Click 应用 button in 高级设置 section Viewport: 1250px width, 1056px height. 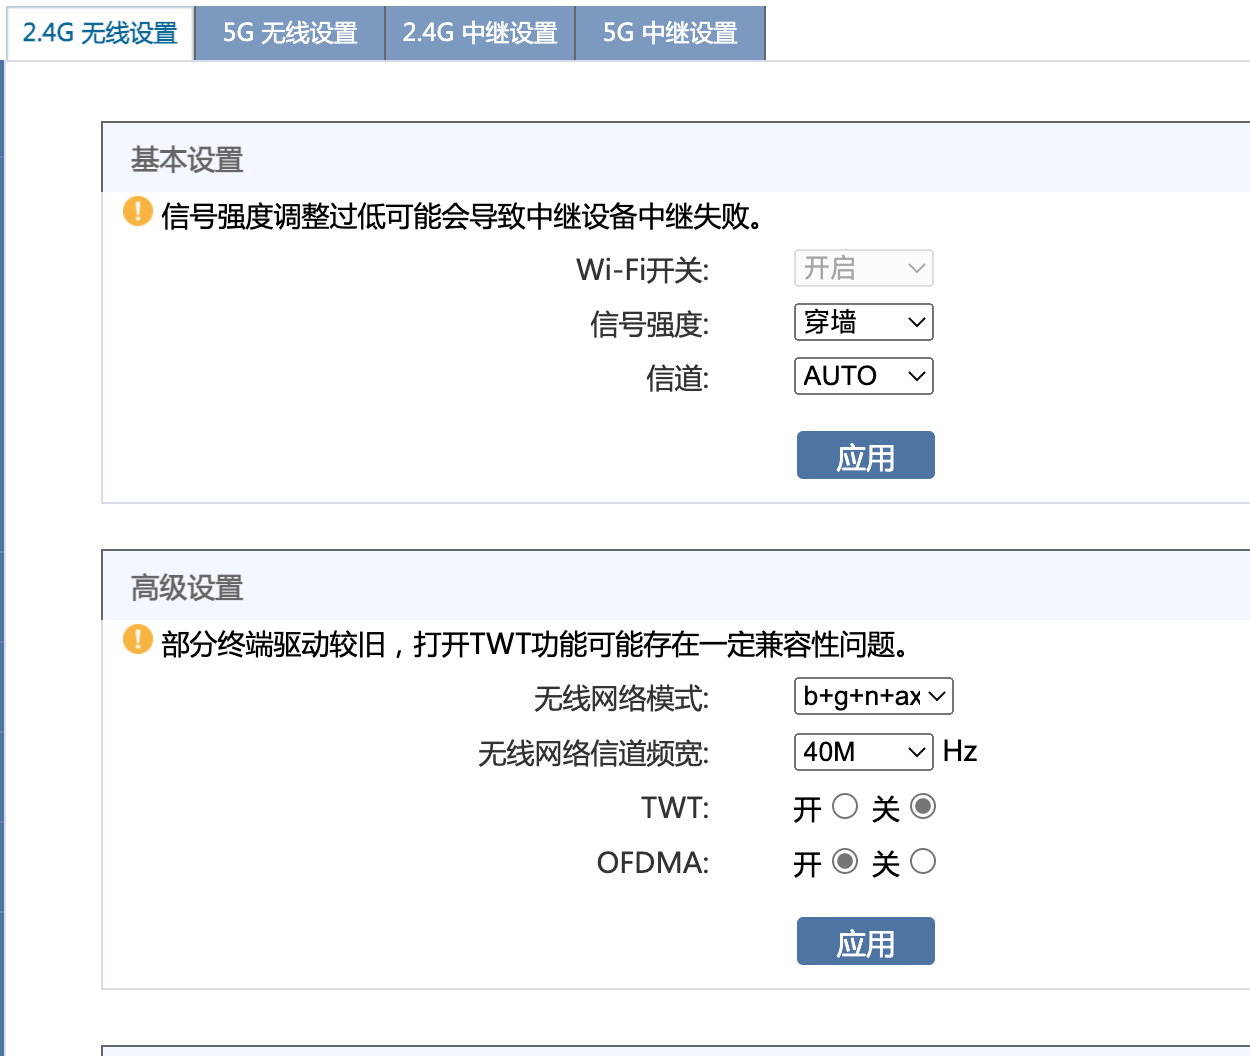click(x=865, y=942)
